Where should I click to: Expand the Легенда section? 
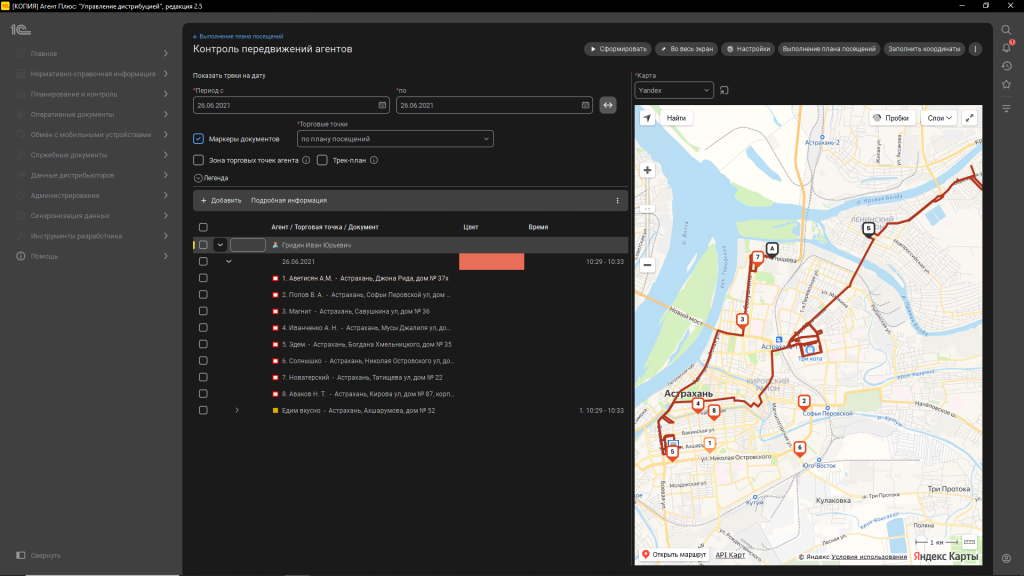pos(198,178)
